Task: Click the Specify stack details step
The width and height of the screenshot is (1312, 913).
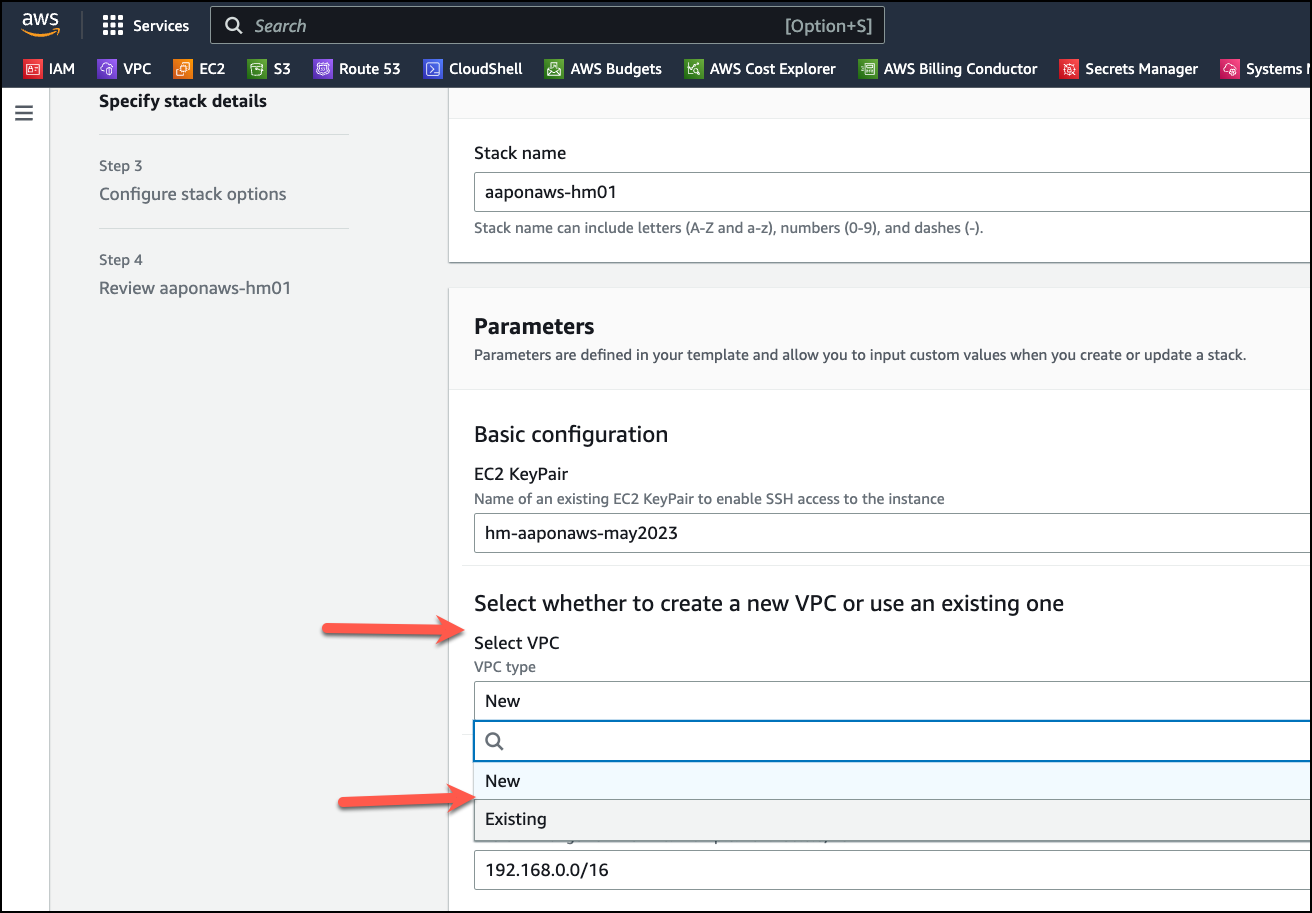Action: (x=183, y=101)
